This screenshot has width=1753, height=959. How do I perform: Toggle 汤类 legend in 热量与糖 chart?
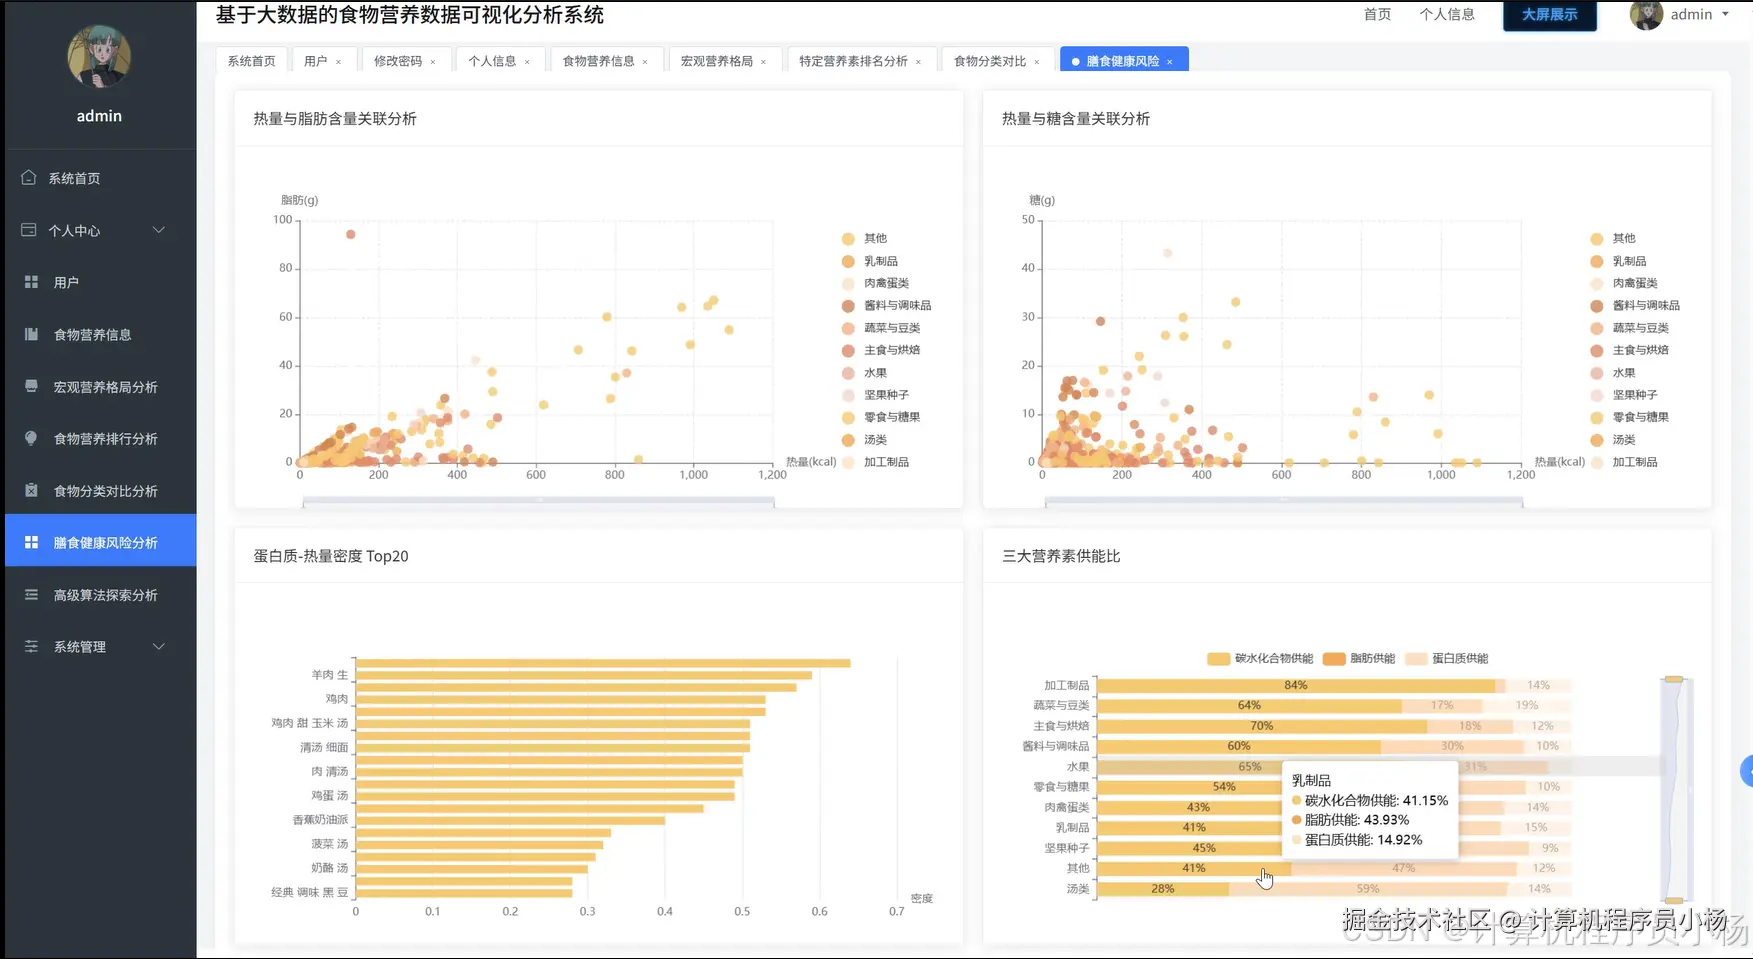click(x=1613, y=440)
